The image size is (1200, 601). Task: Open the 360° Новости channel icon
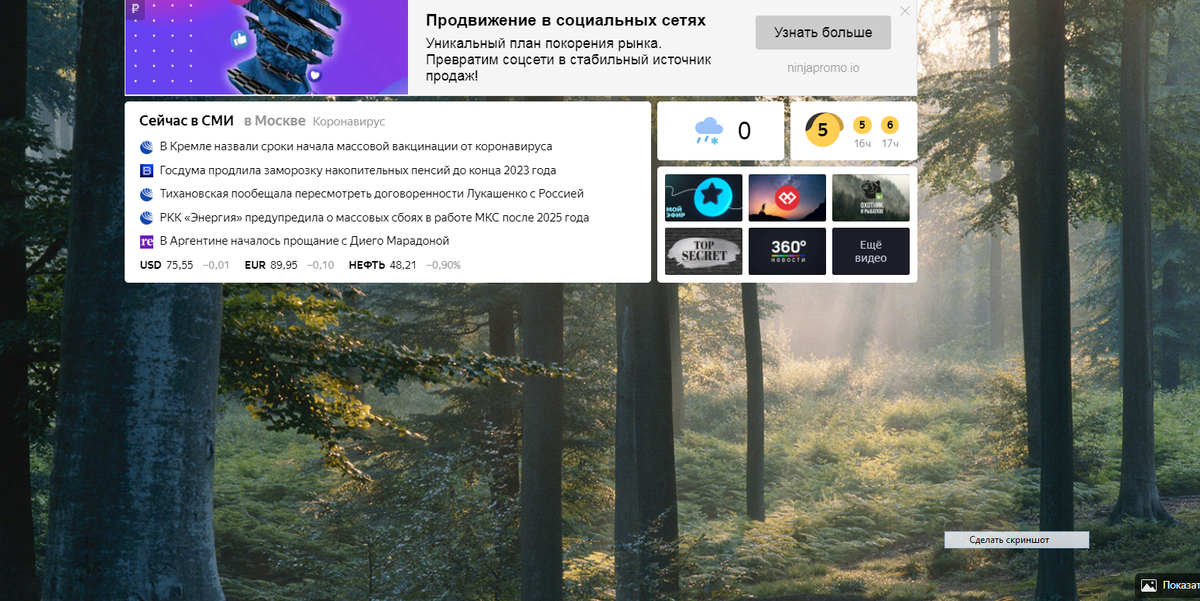(x=787, y=251)
